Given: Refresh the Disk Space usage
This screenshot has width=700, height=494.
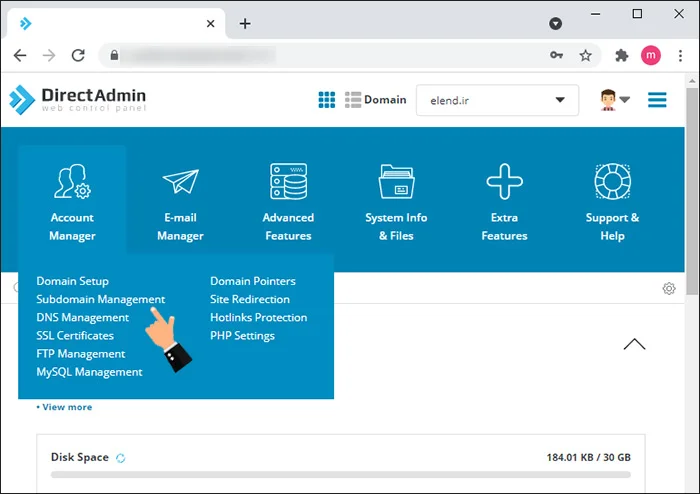Looking at the screenshot, I should (x=121, y=458).
